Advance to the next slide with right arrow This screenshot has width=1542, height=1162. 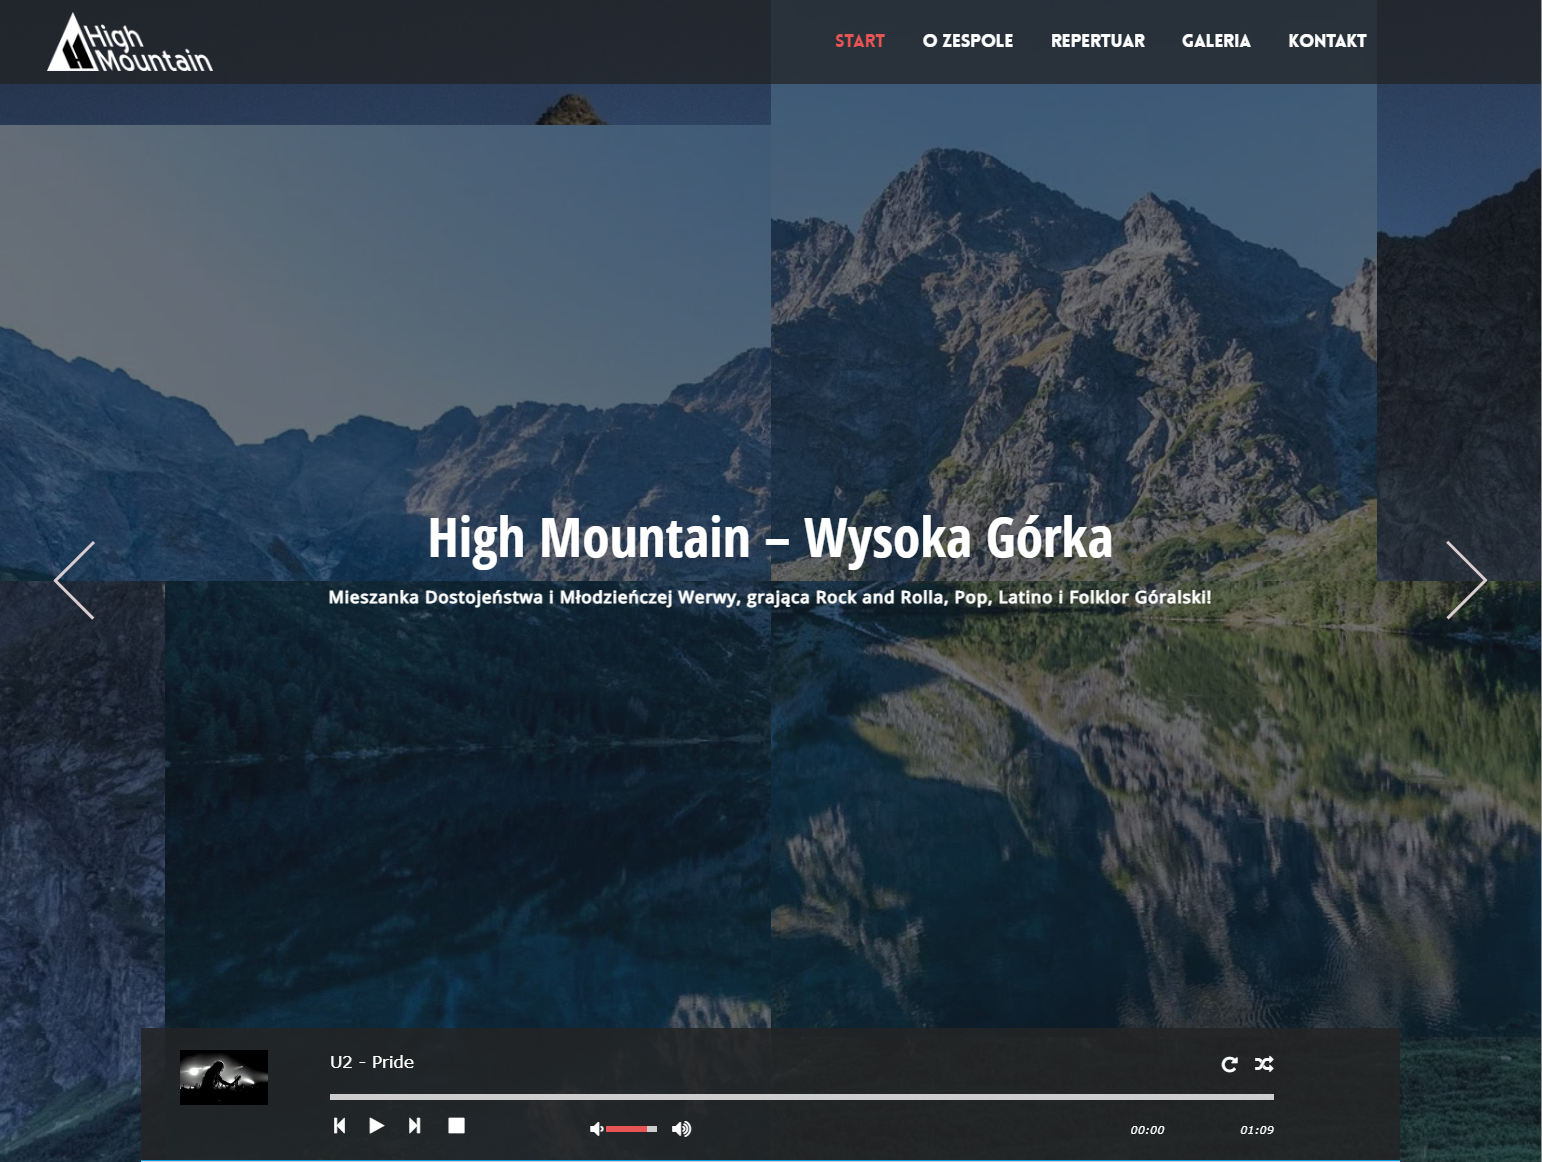coord(1465,580)
